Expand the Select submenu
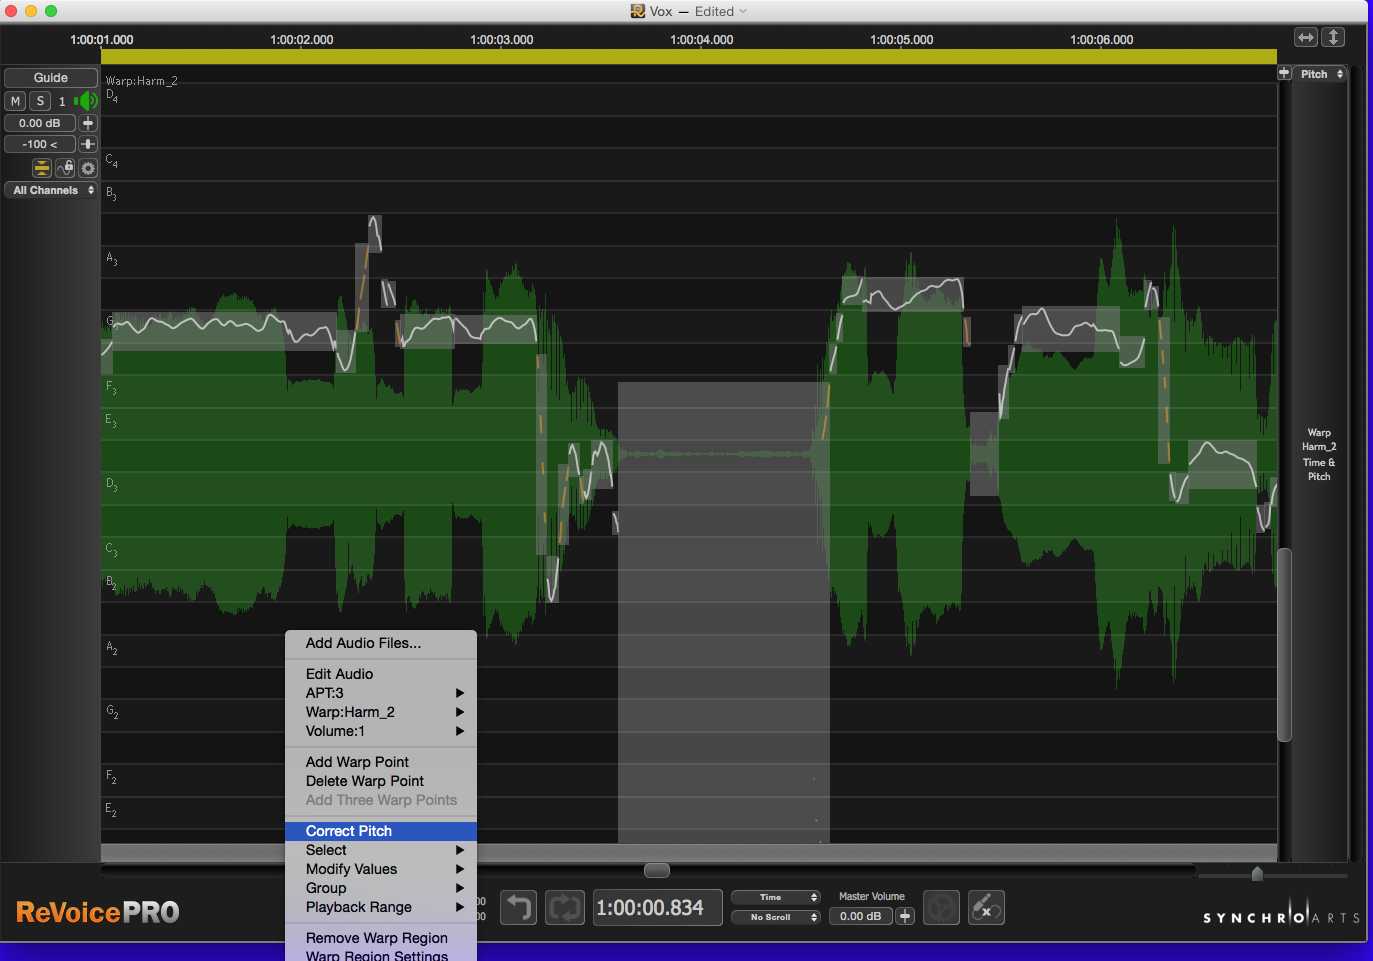 click(381, 850)
